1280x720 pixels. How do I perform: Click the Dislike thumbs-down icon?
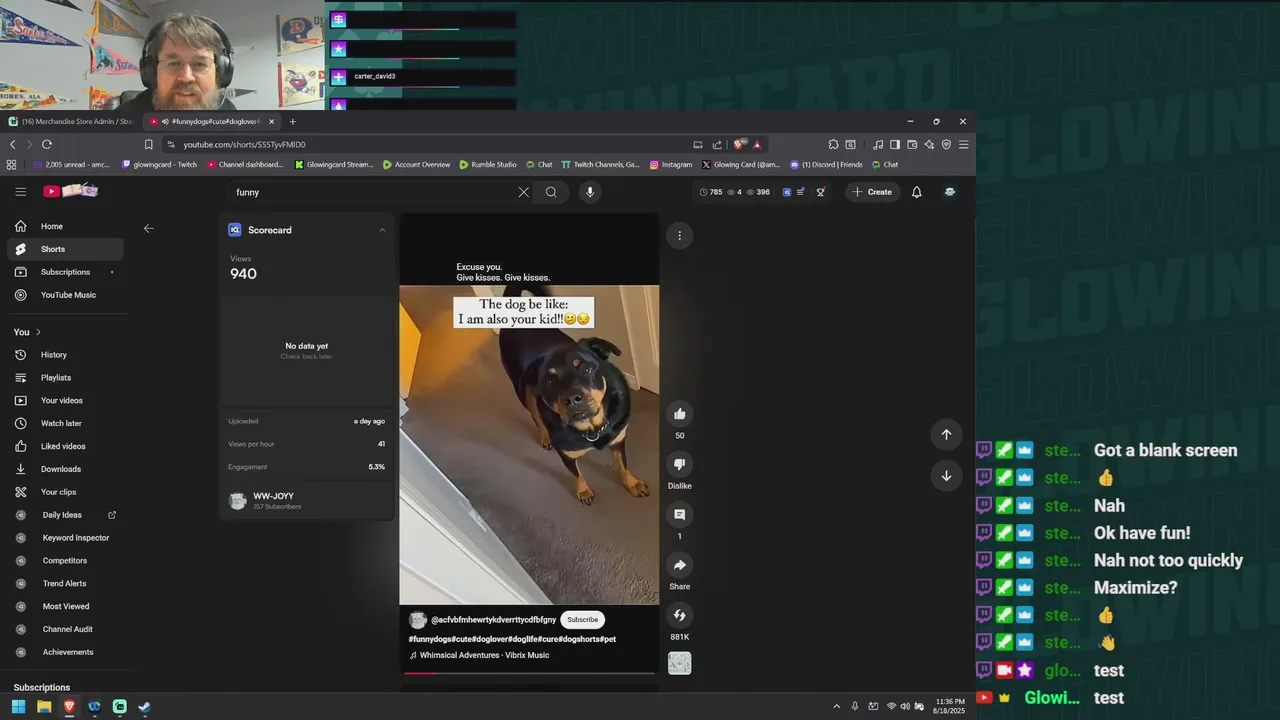pyautogui.click(x=680, y=464)
